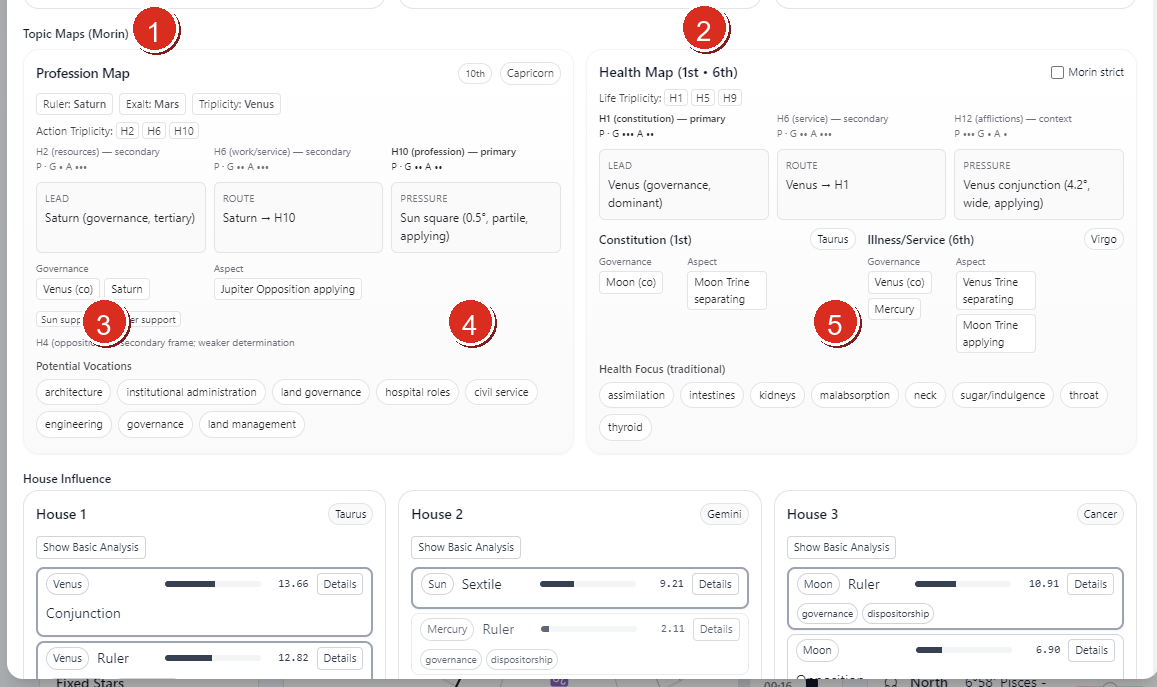
Task: Click the H1 chip in Life Triplicity
Action: [676, 97]
